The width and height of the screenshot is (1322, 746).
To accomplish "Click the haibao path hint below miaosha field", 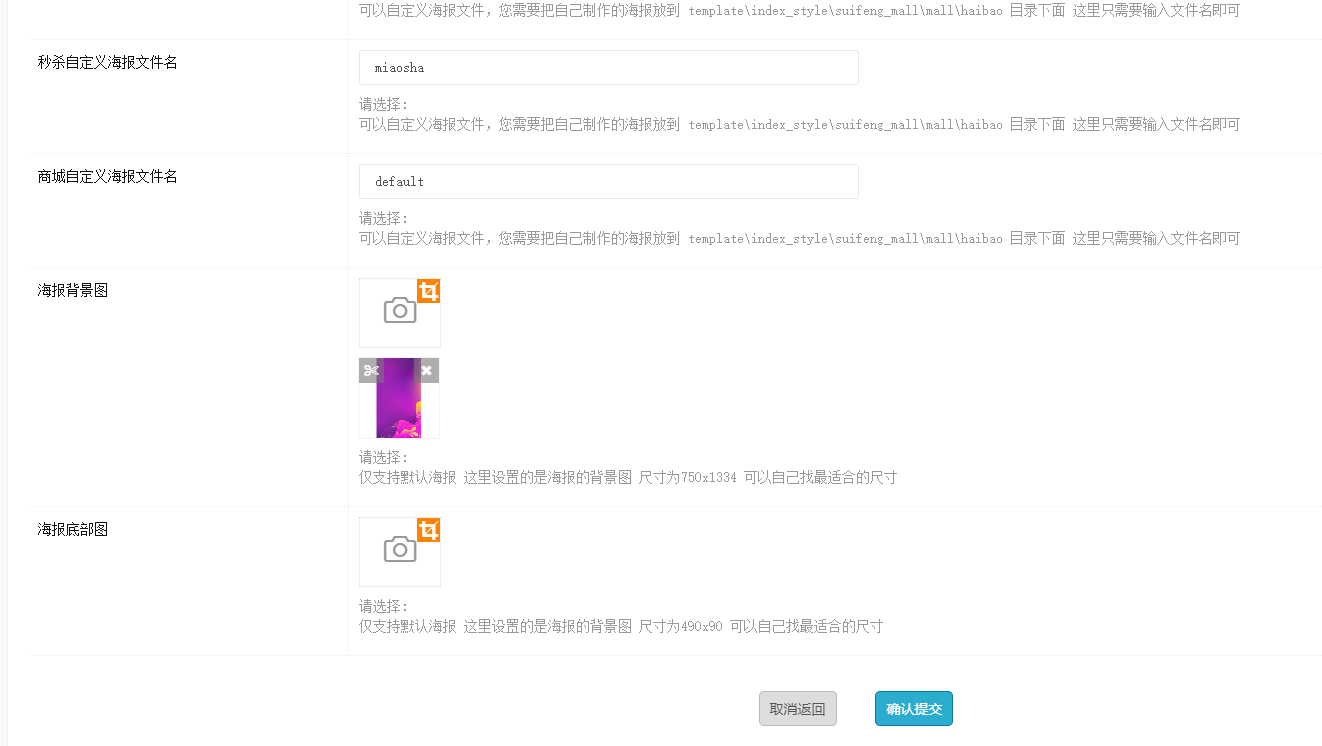I will coord(799,125).
